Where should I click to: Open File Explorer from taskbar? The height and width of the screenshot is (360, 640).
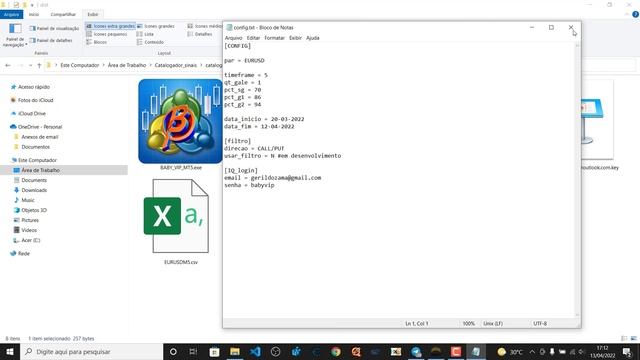pos(235,351)
